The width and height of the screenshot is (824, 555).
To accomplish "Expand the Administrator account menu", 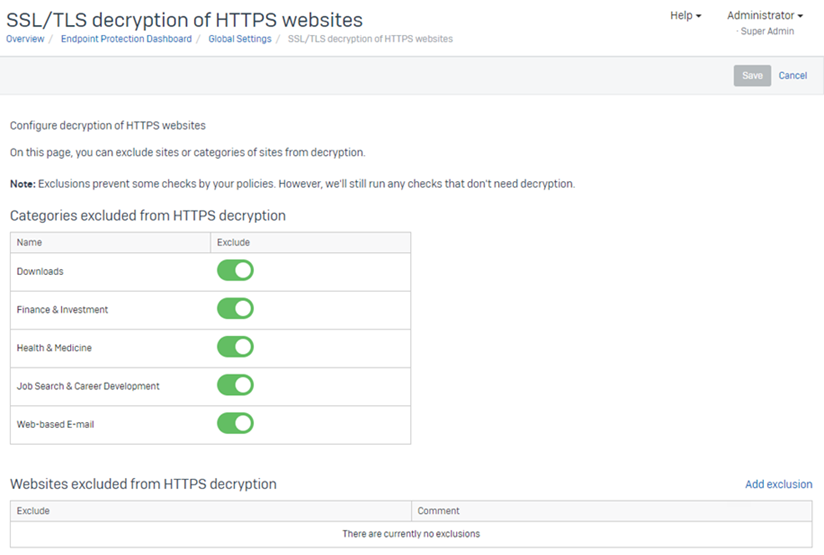I will click(764, 16).
